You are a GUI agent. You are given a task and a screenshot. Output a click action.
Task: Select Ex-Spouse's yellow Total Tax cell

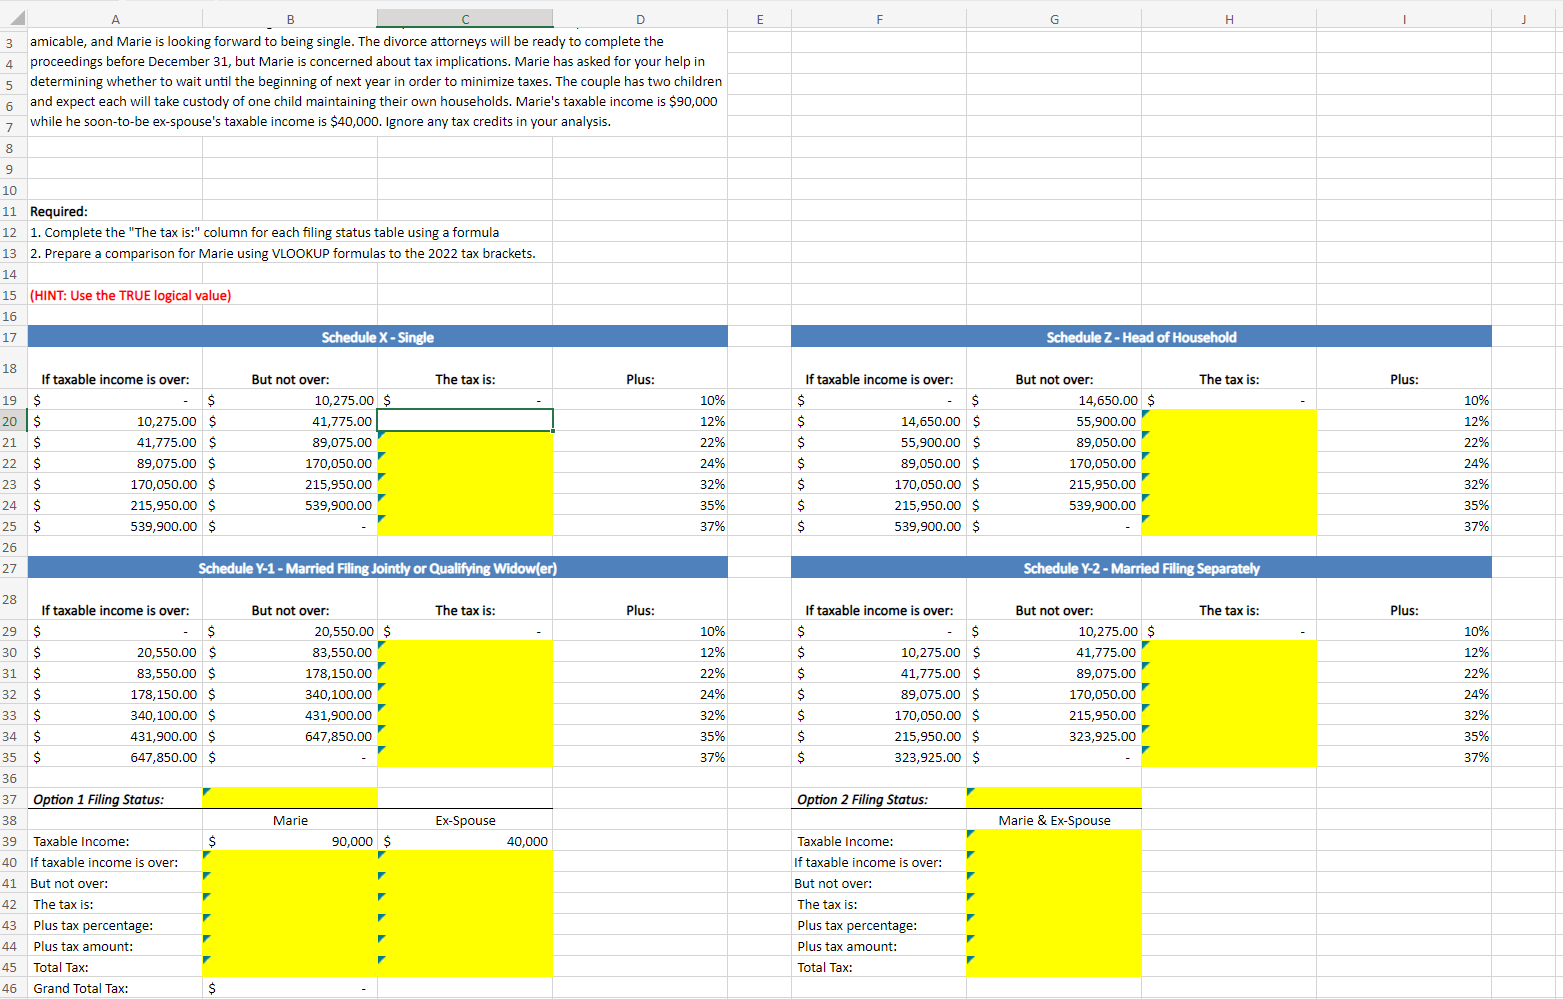(x=465, y=967)
